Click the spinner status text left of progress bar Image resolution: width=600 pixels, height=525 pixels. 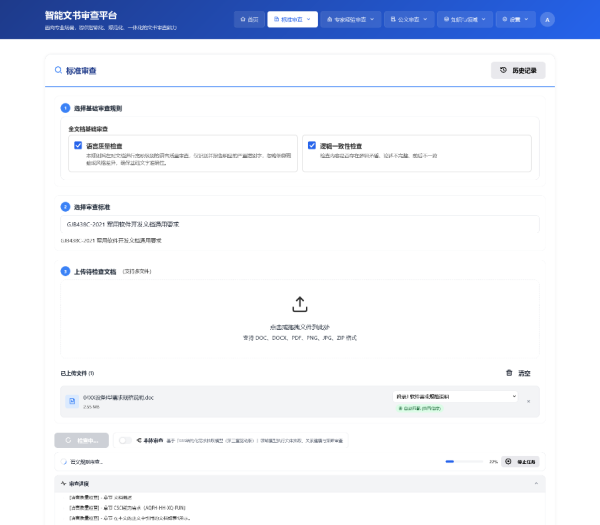[x=86, y=462]
